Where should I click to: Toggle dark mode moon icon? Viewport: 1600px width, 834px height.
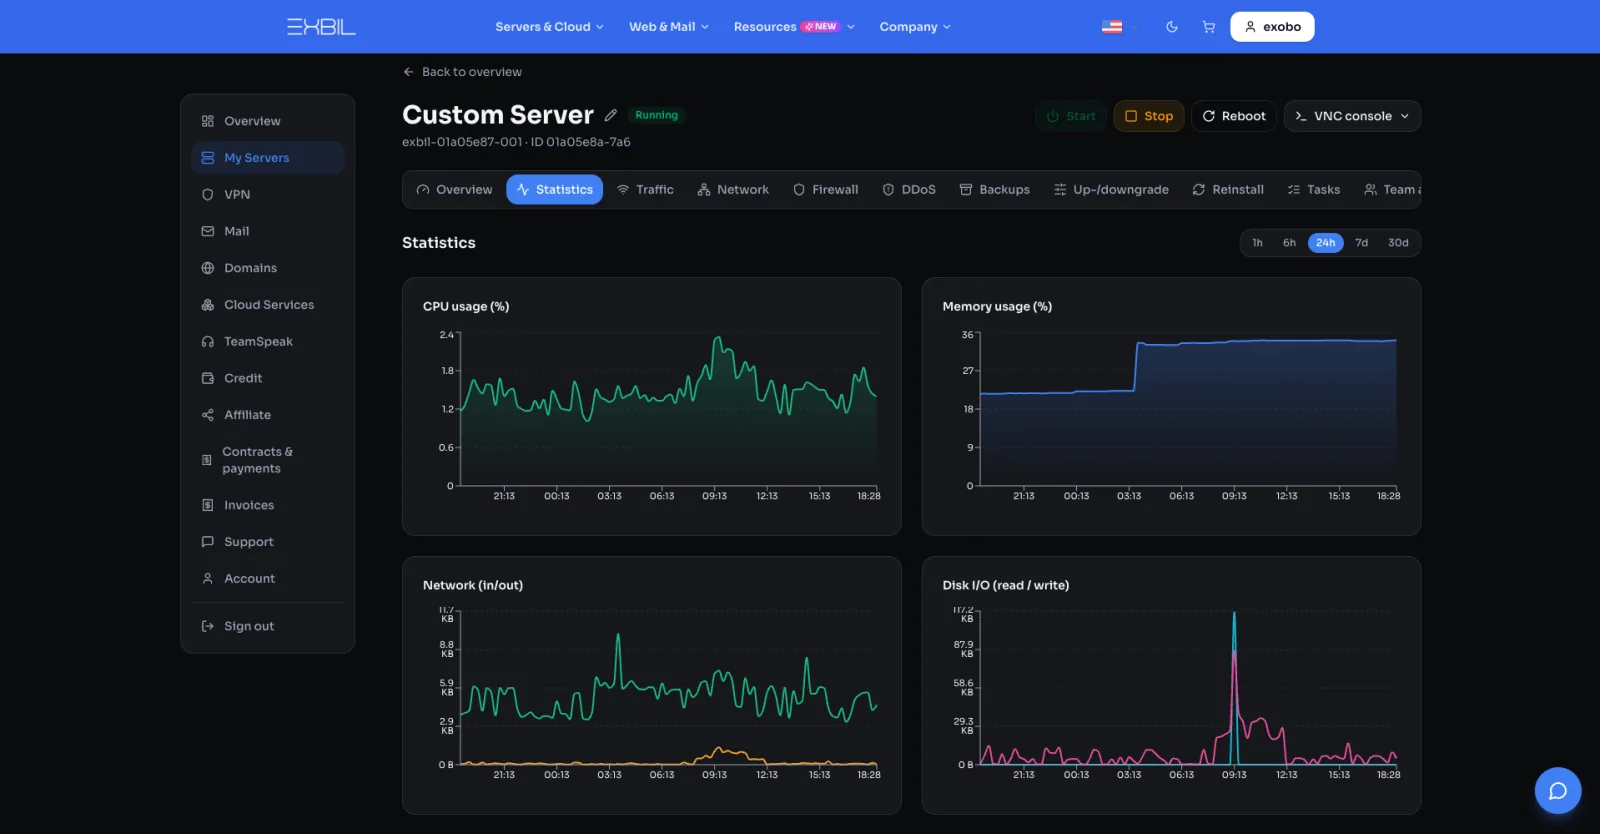click(x=1172, y=27)
